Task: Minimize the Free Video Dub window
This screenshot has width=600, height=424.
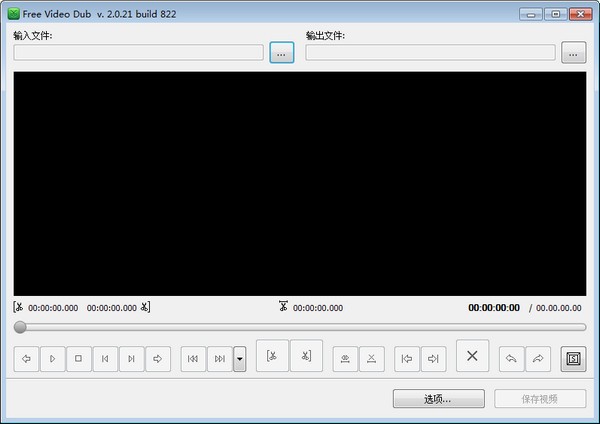Action: click(x=531, y=15)
